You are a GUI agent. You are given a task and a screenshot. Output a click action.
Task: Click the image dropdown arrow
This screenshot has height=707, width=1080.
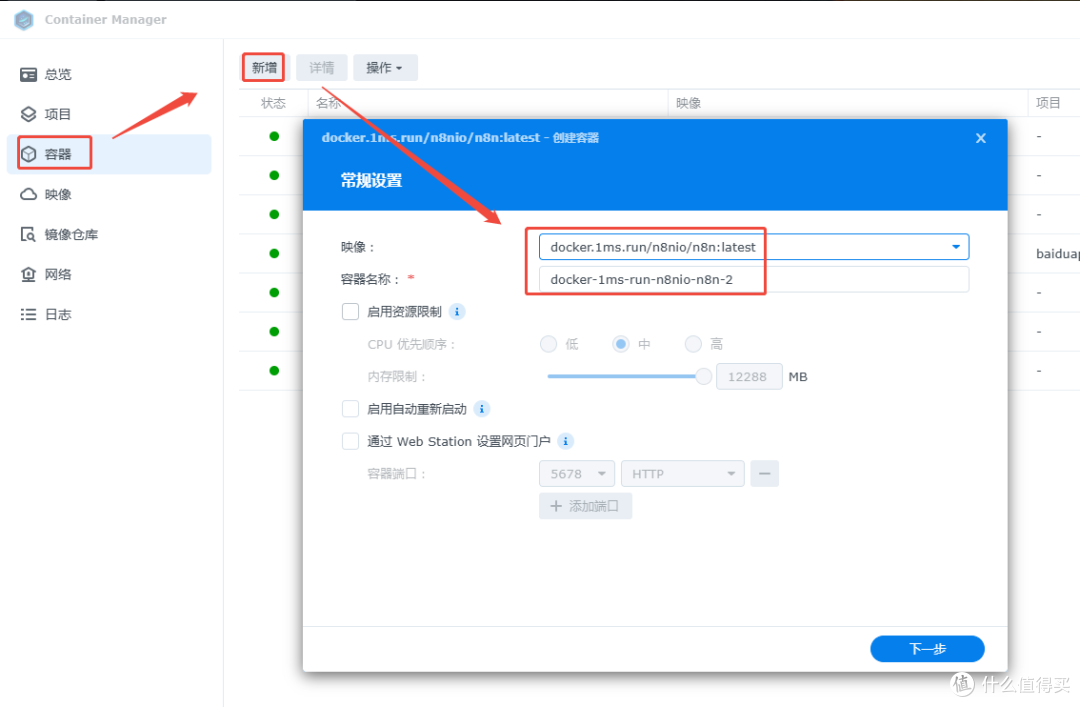coord(956,247)
